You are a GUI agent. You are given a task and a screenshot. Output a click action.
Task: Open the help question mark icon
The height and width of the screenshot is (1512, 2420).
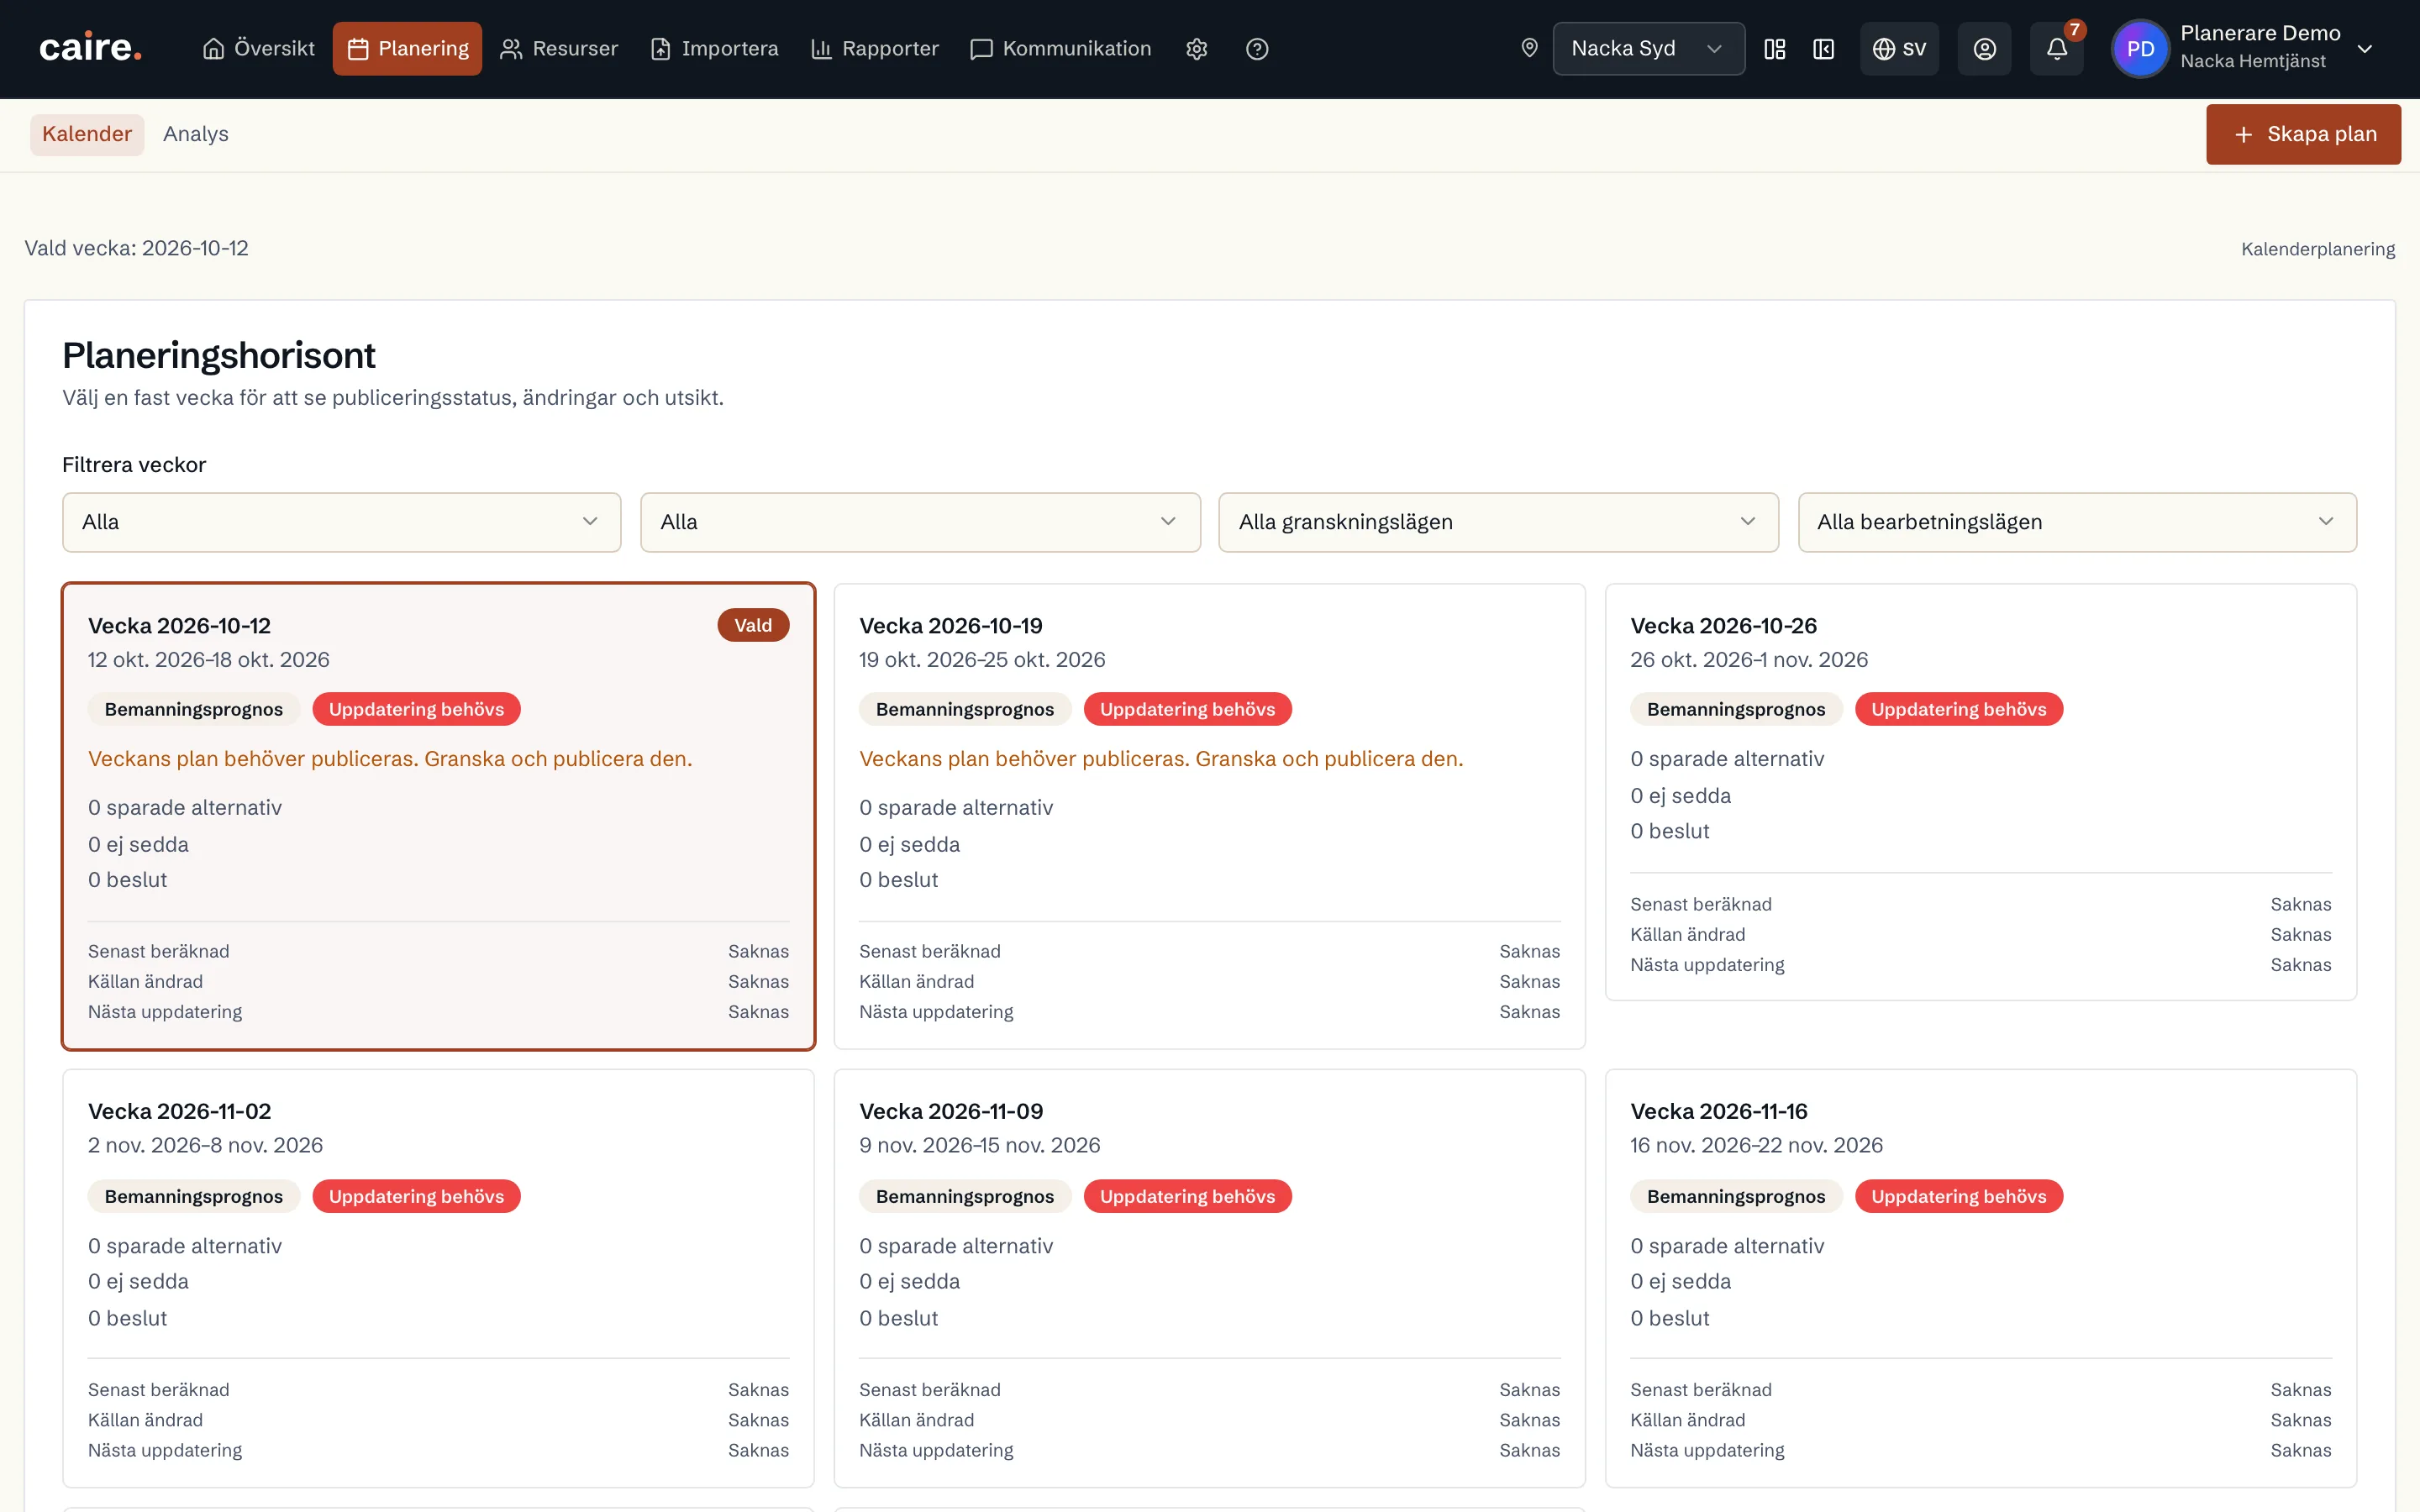click(x=1257, y=49)
